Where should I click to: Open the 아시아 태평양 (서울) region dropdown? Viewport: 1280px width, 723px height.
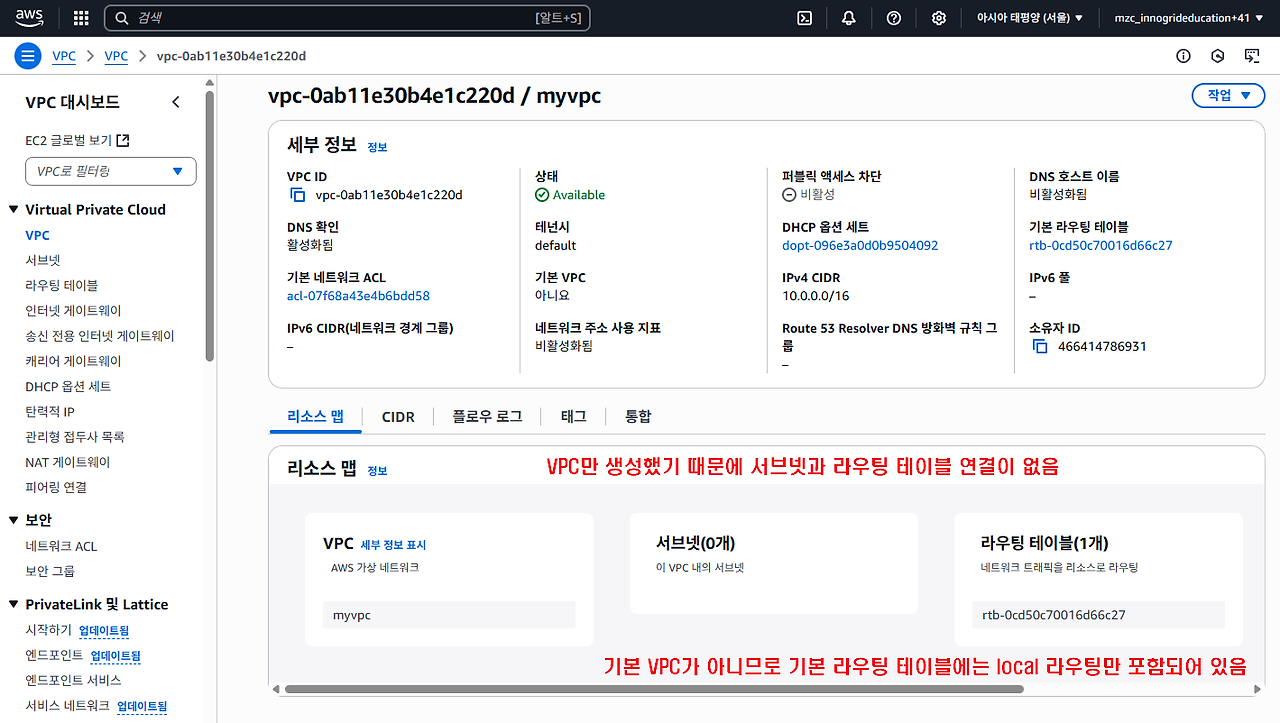click(1030, 18)
